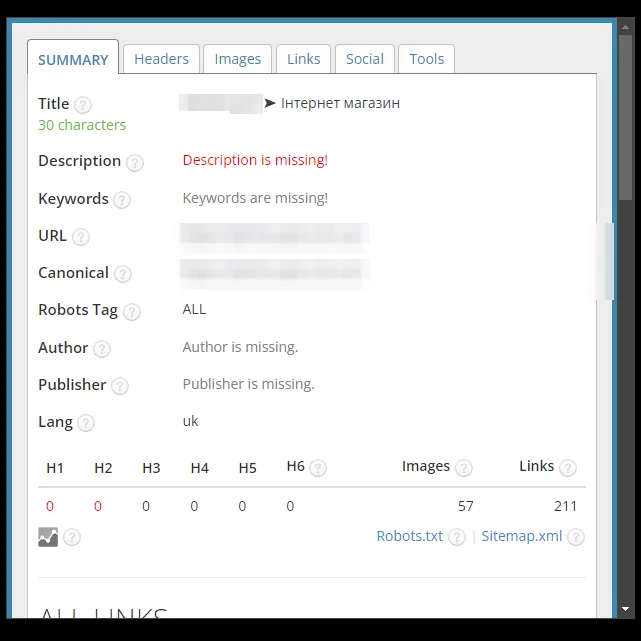Open the Sitemap.xml link

click(522, 536)
